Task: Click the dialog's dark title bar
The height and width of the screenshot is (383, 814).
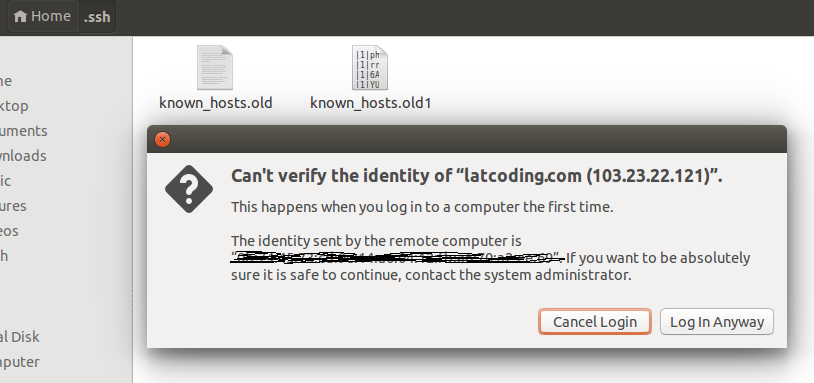Action: tap(467, 139)
